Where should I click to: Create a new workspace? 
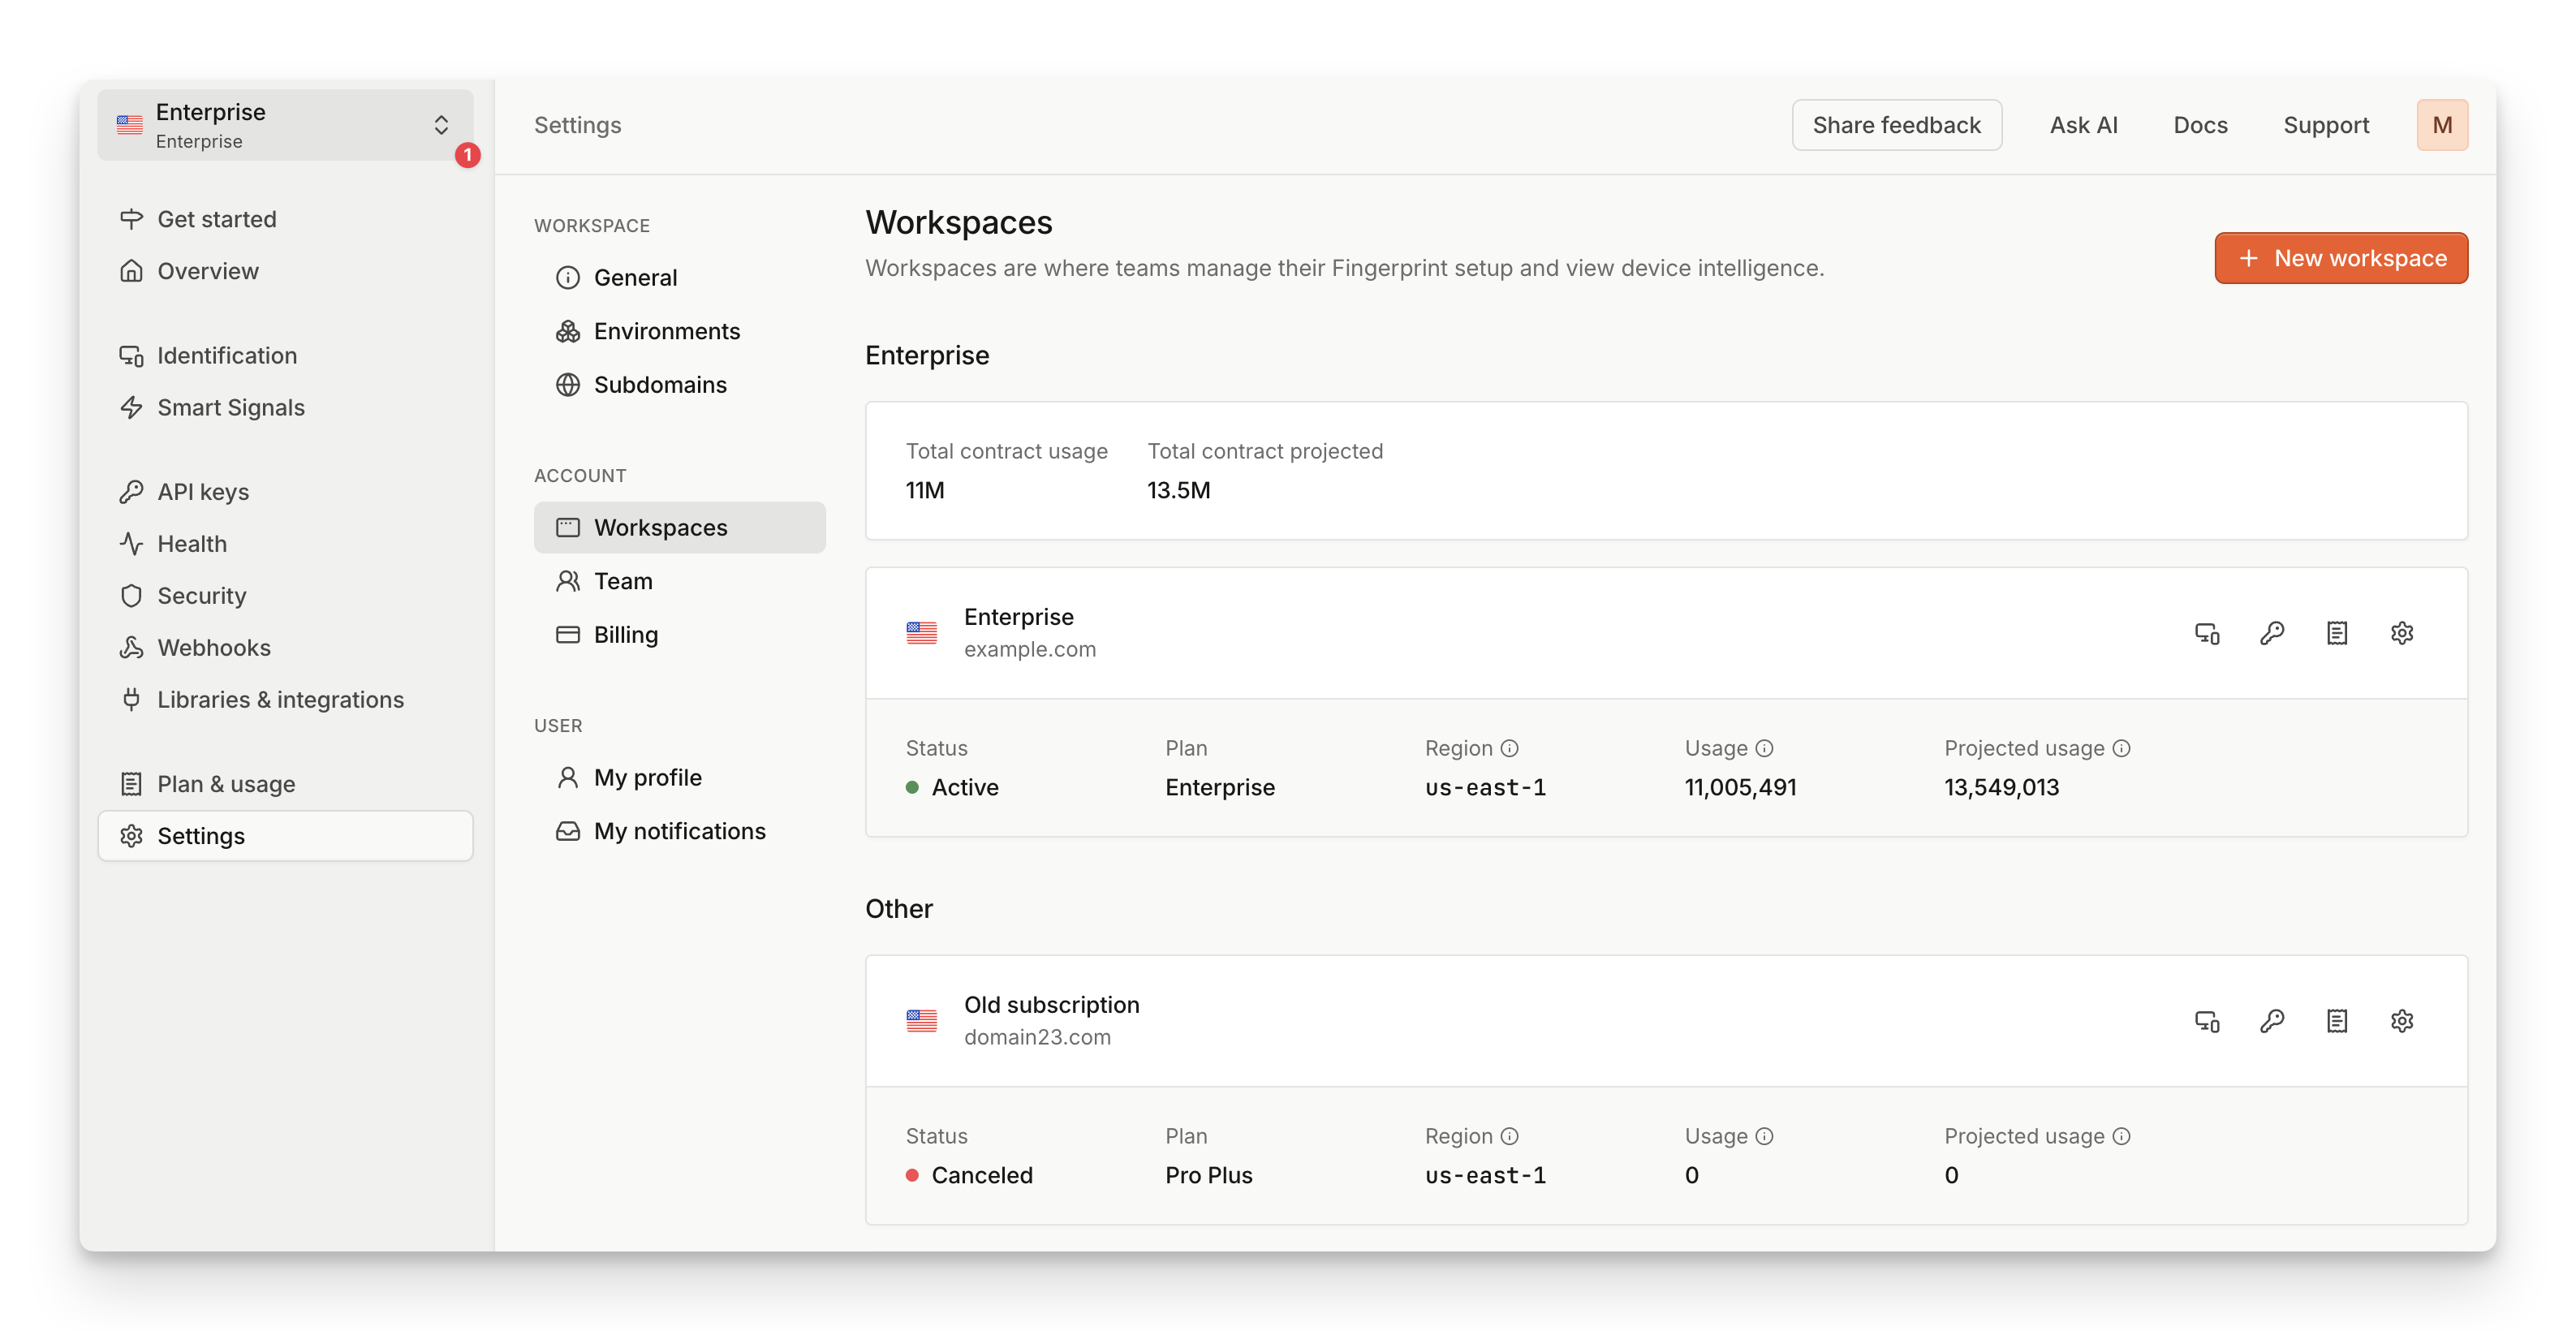coord(2341,257)
